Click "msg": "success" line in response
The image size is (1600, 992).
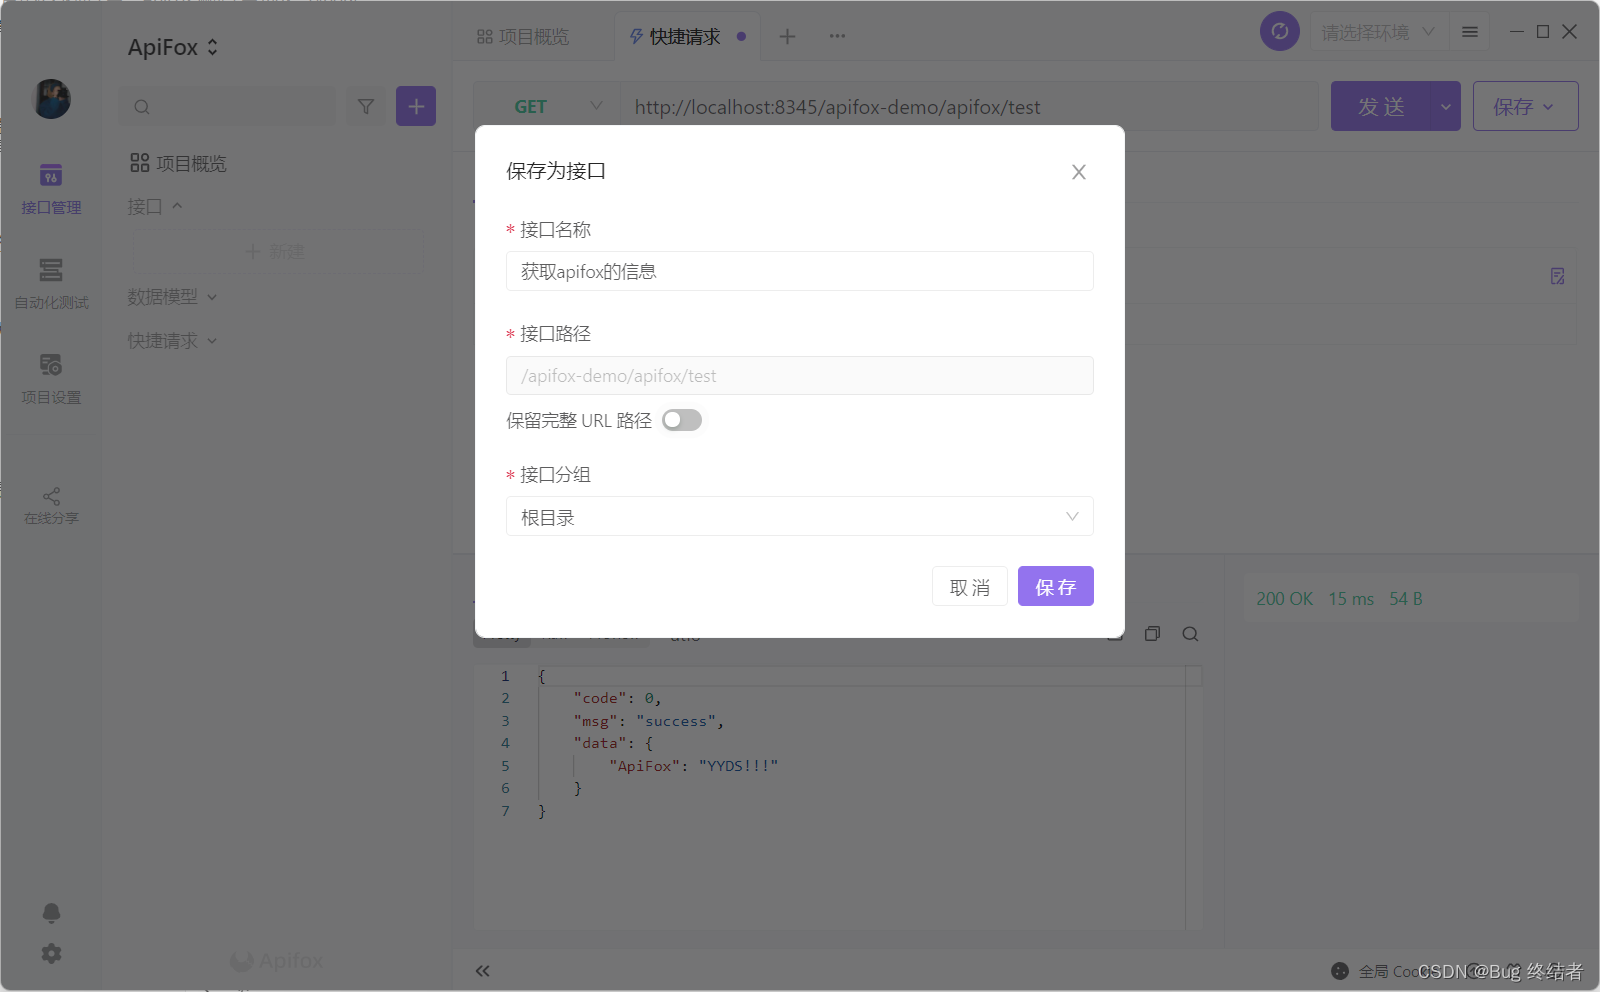coord(648,721)
